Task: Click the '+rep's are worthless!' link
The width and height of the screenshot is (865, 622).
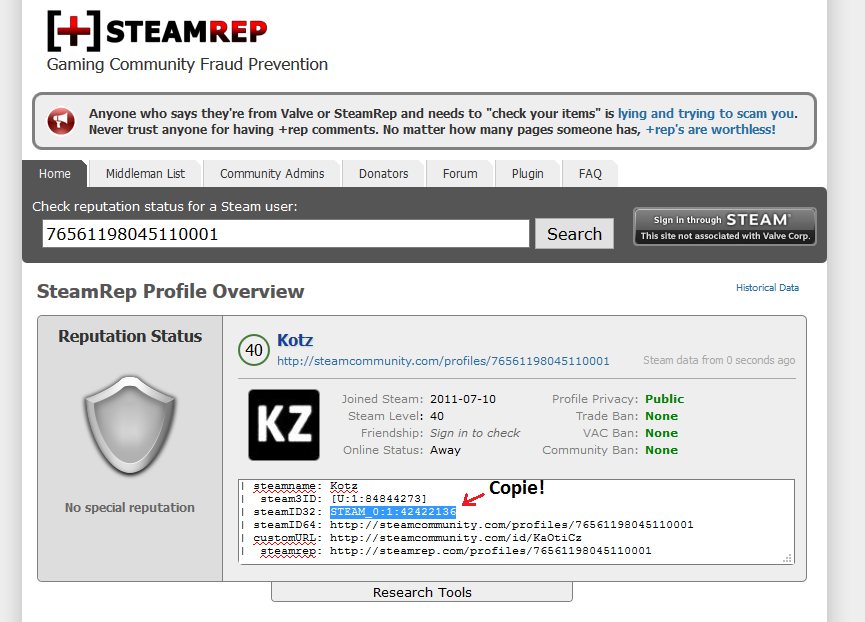Action: (711, 130)
